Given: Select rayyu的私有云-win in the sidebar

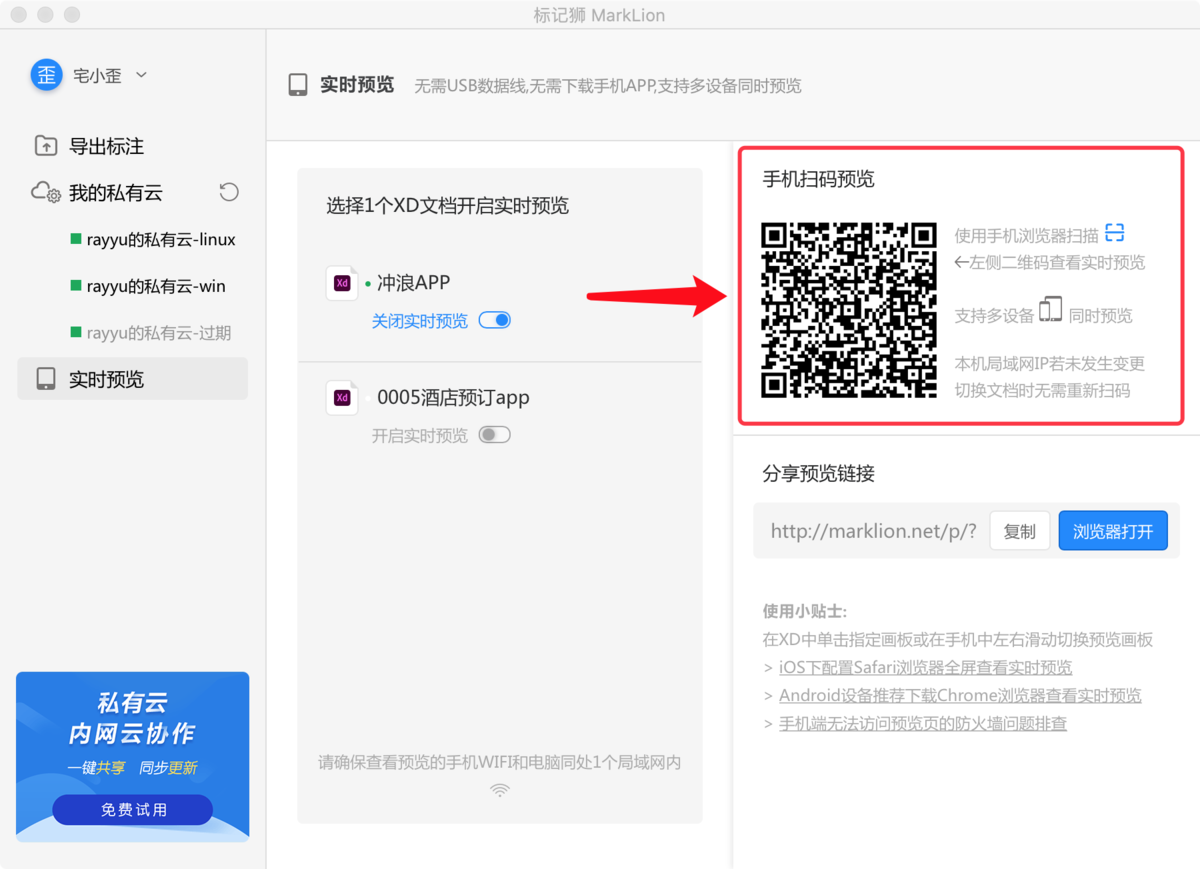Looking at the screenshot, I should (x=155, y=286).
